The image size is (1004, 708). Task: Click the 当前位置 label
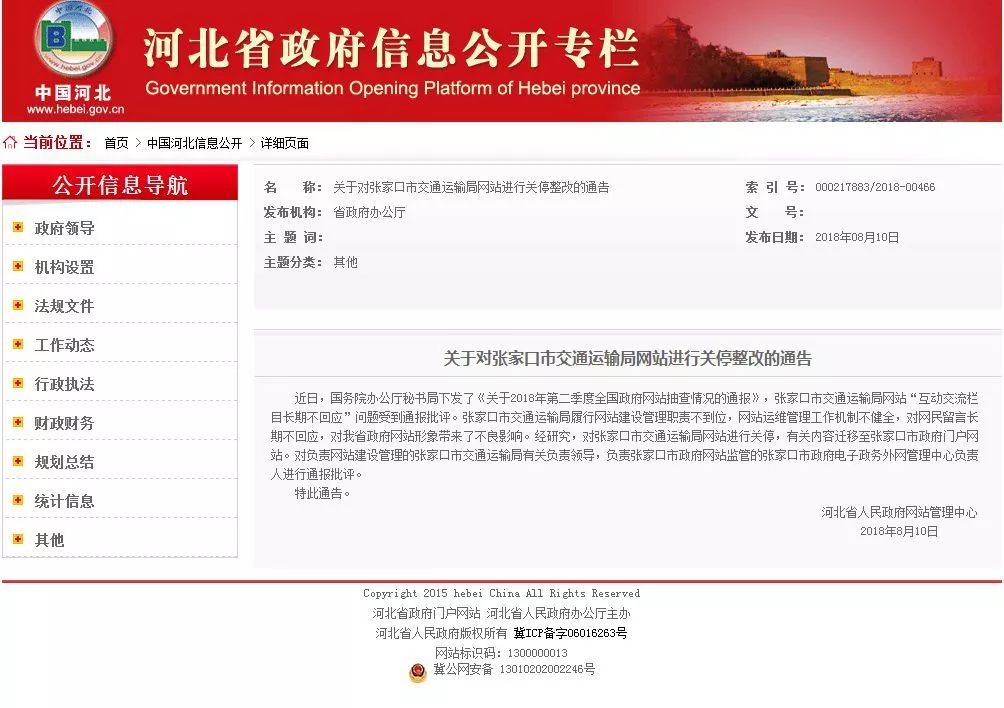57,142
